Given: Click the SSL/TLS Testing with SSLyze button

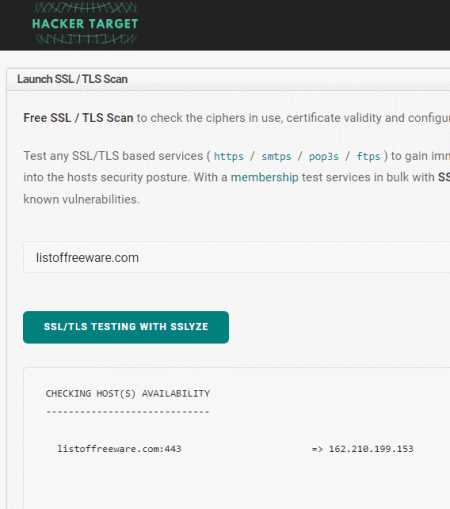Looking at the screenshot, I should [126, 327].
